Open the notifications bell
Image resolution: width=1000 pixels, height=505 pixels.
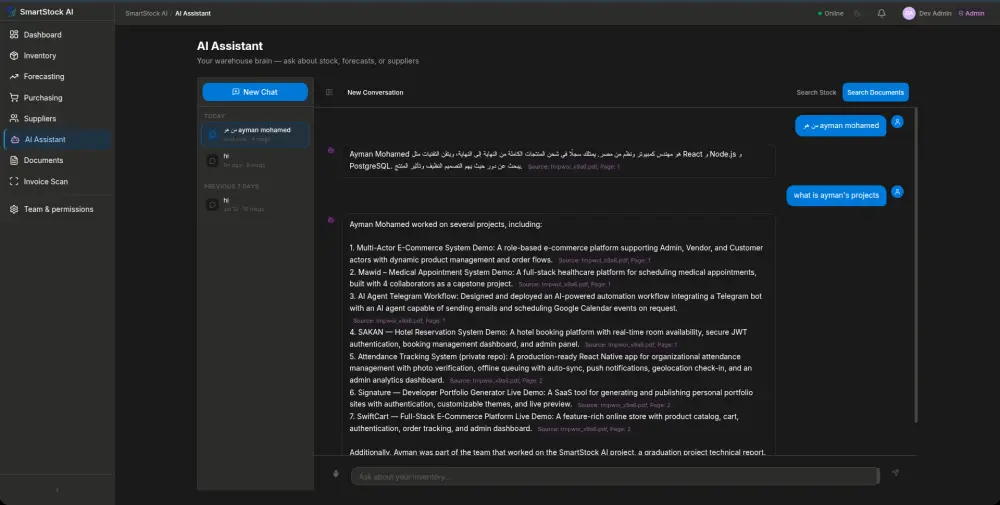click(x=881, y=13)
